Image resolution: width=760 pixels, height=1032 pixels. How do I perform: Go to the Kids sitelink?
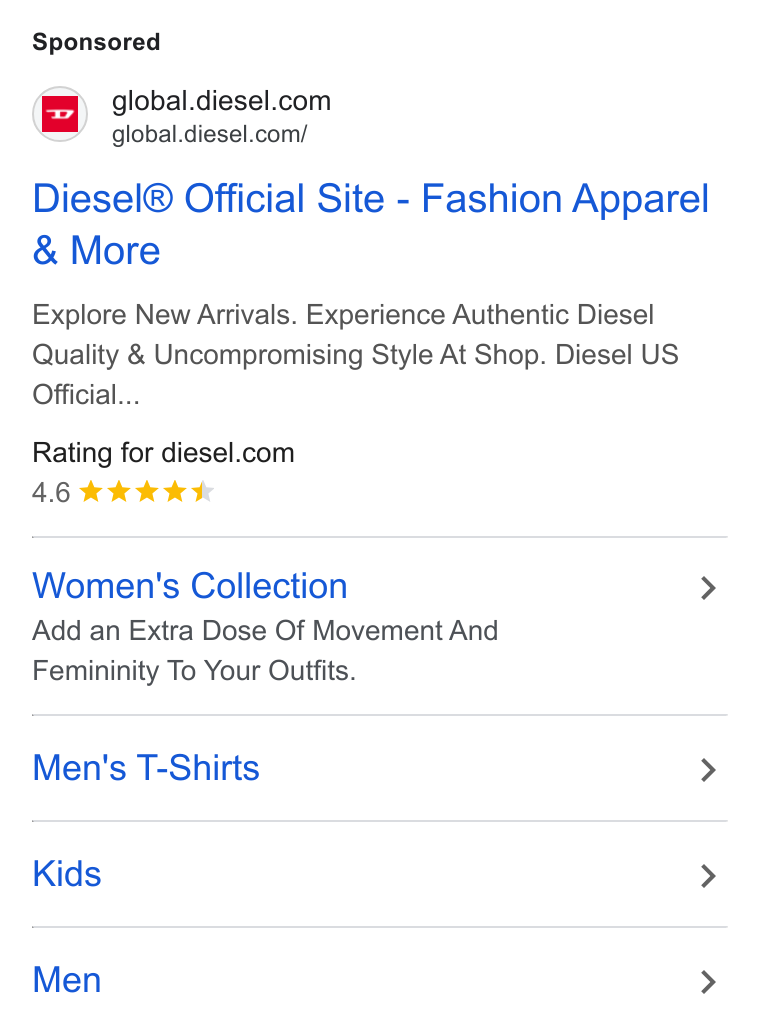click(66, 874)
